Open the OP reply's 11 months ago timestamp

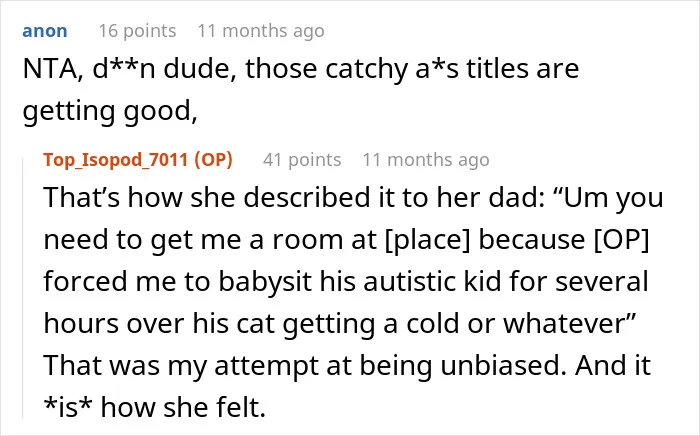[x=426, y=160]
